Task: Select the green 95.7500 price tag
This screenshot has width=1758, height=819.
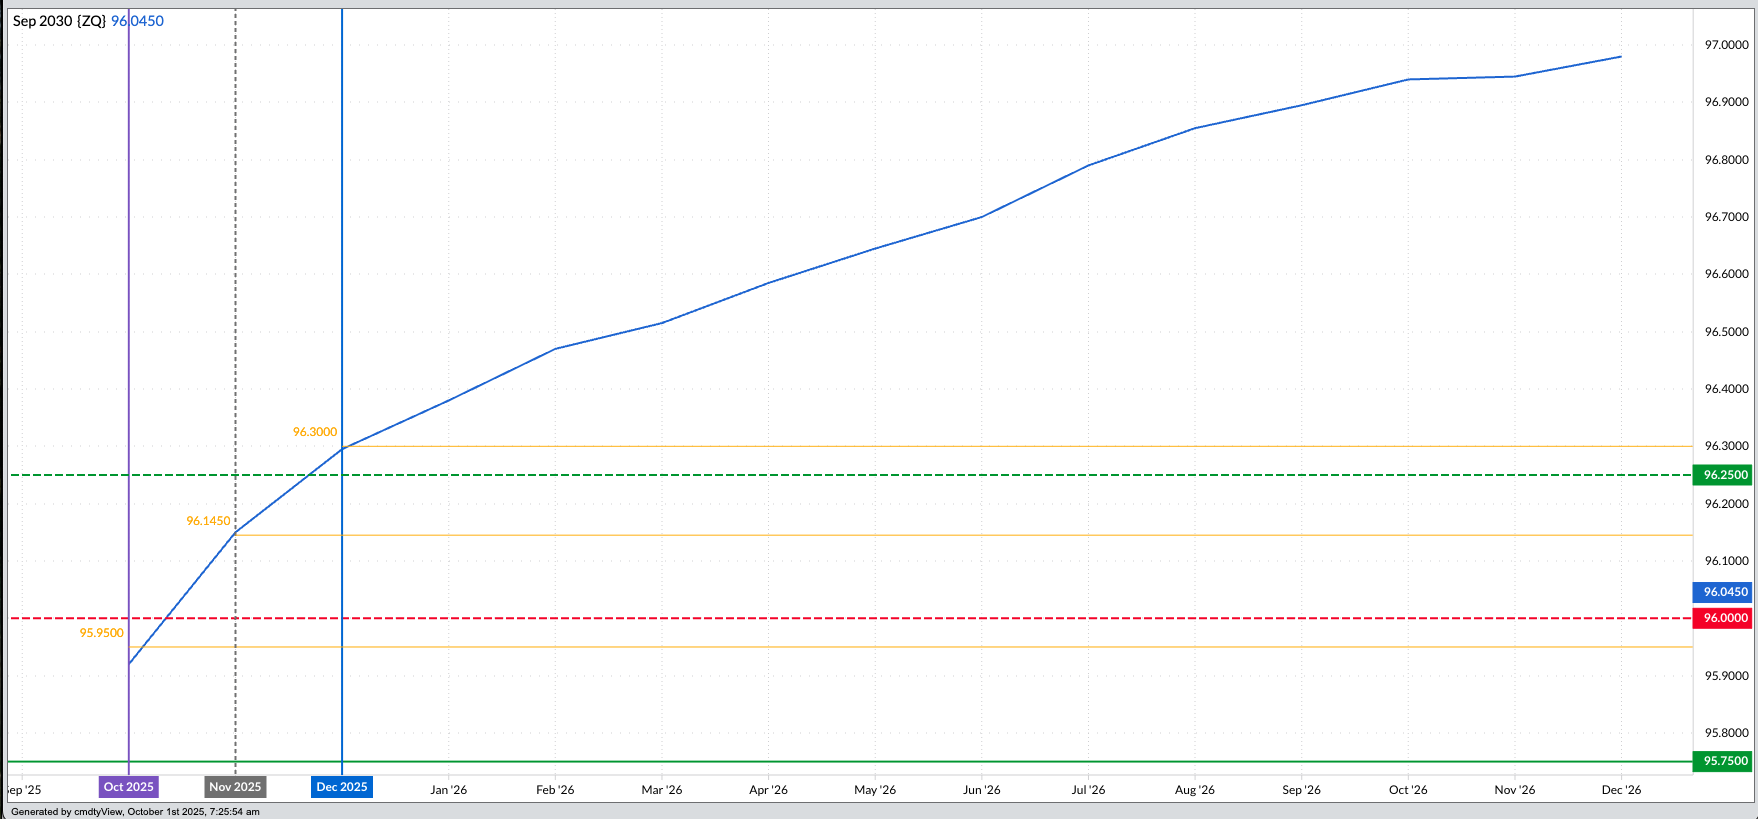Action: point(1725,761)
